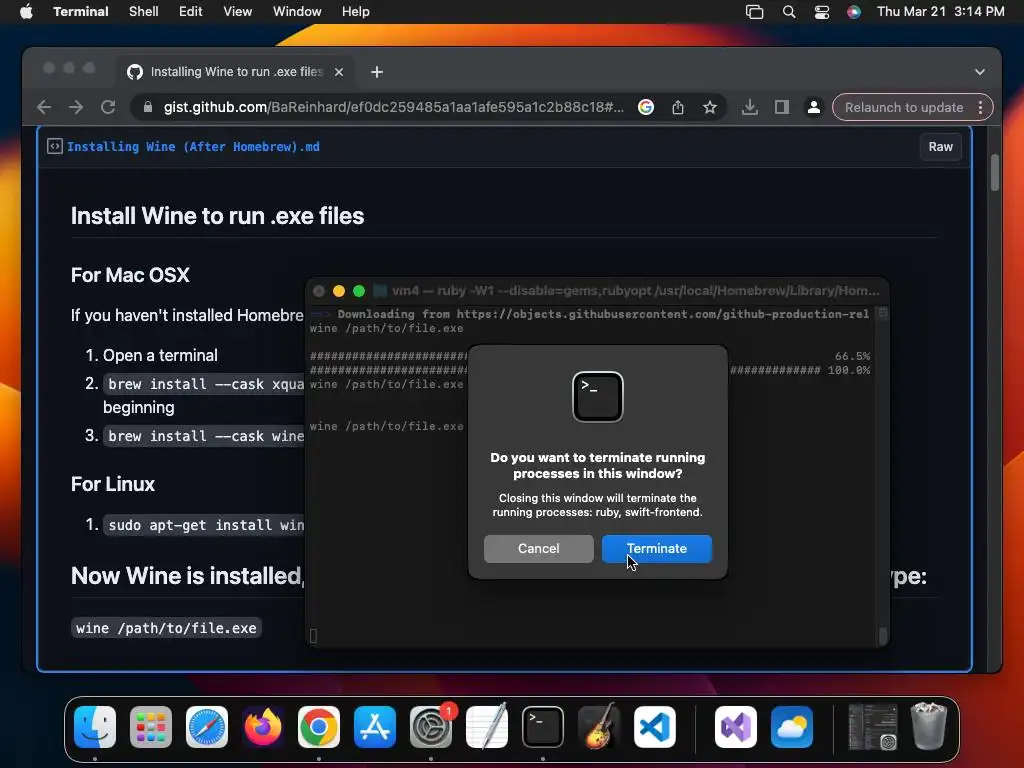This screenshot has height=768, width=1024.
Task: Open the Edit menu
Action: coord(191,12)
